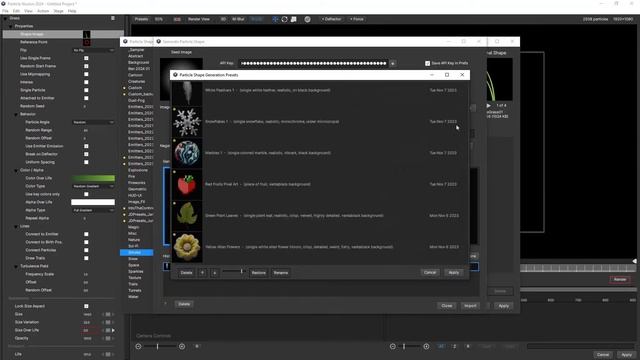The width and height of the screenshot is (640, 360).
Task: Click the green Color Over Life gradient
Action: (x=93, y=178)
